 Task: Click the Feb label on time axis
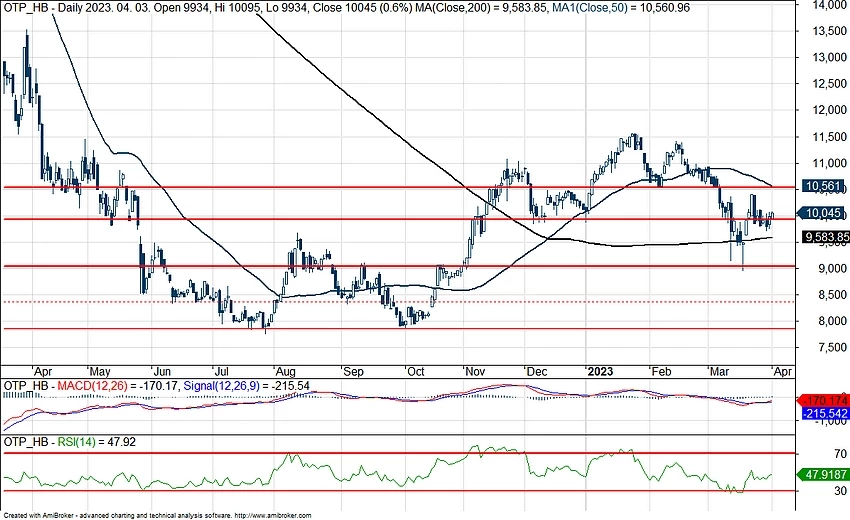[661, 371]
